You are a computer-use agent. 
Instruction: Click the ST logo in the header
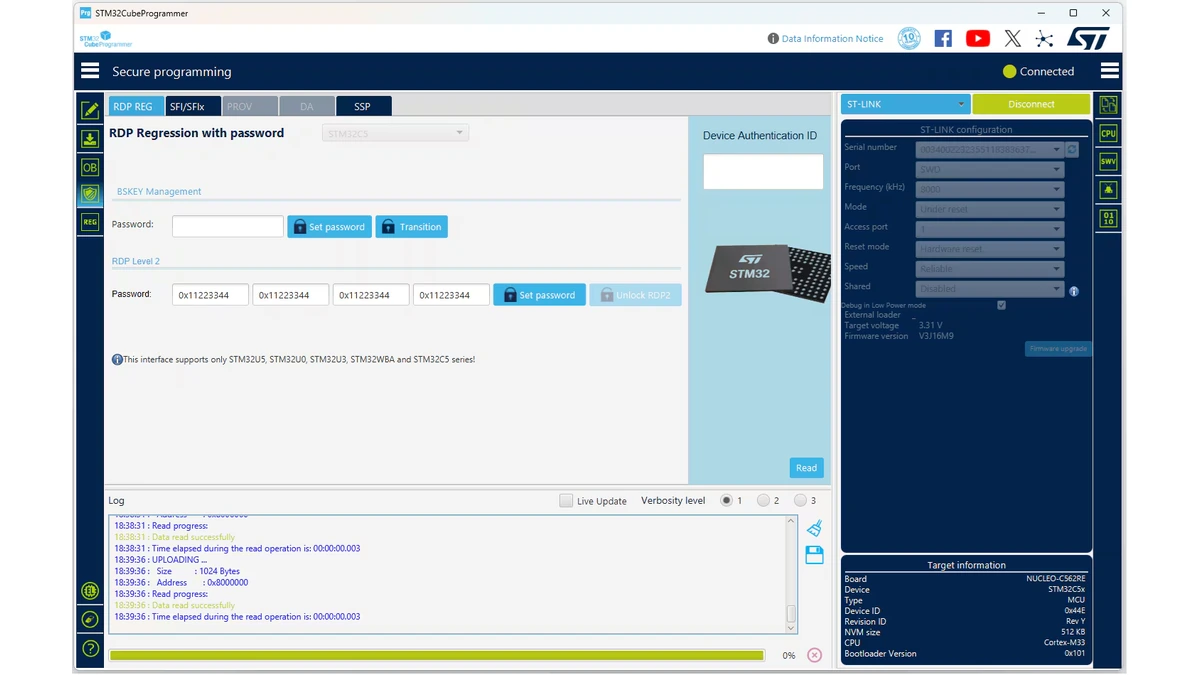pyautogui.click(x=1088, y=38)
